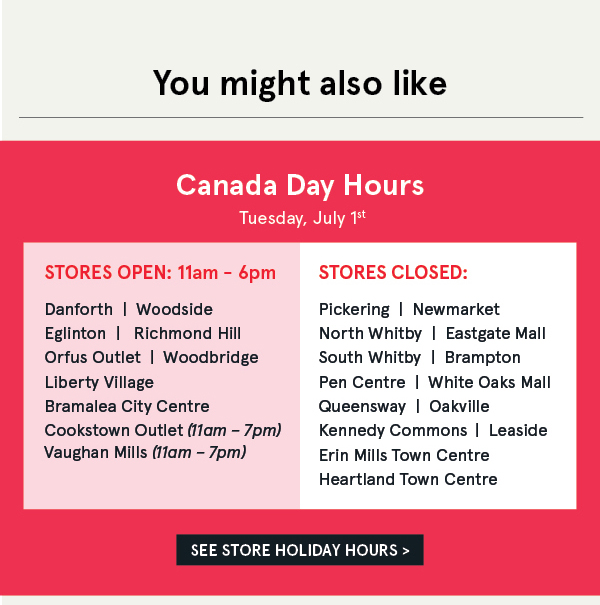Viewport: 600px width, 605px height.
Task: Click the Stores Closed header
Action: click(x=393, y=273)
